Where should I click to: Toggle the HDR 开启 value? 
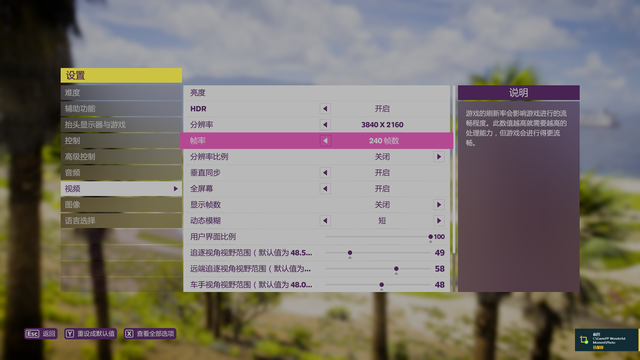(x=382, y=109)
